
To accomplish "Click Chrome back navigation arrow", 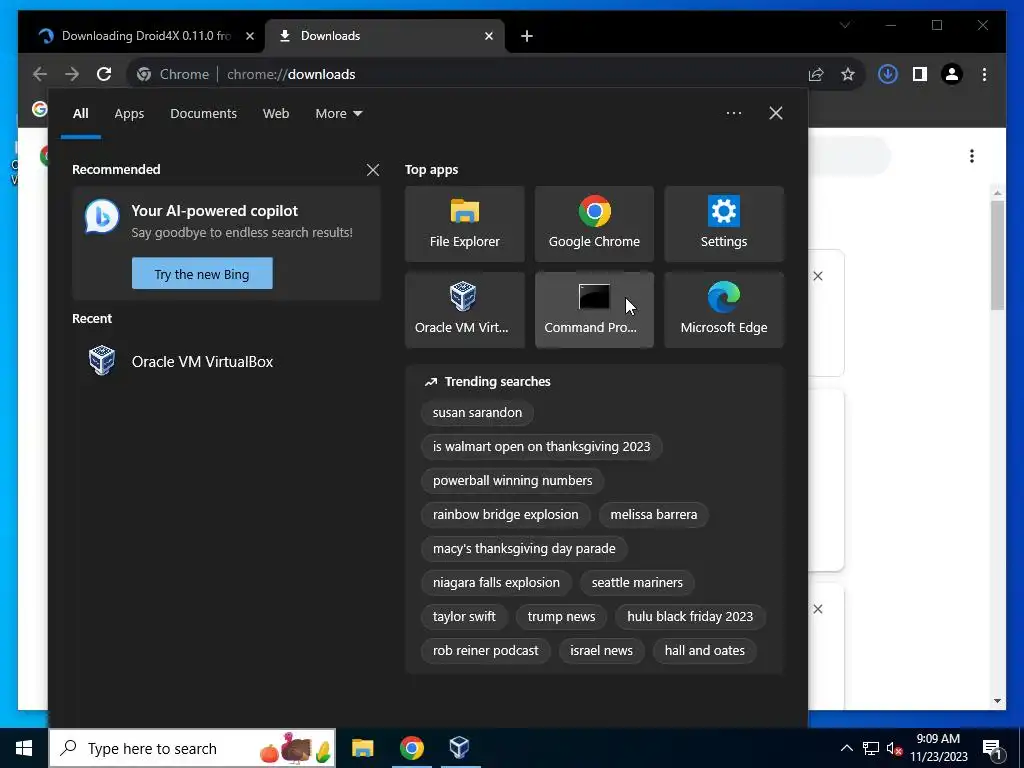I will click(40, 74).
